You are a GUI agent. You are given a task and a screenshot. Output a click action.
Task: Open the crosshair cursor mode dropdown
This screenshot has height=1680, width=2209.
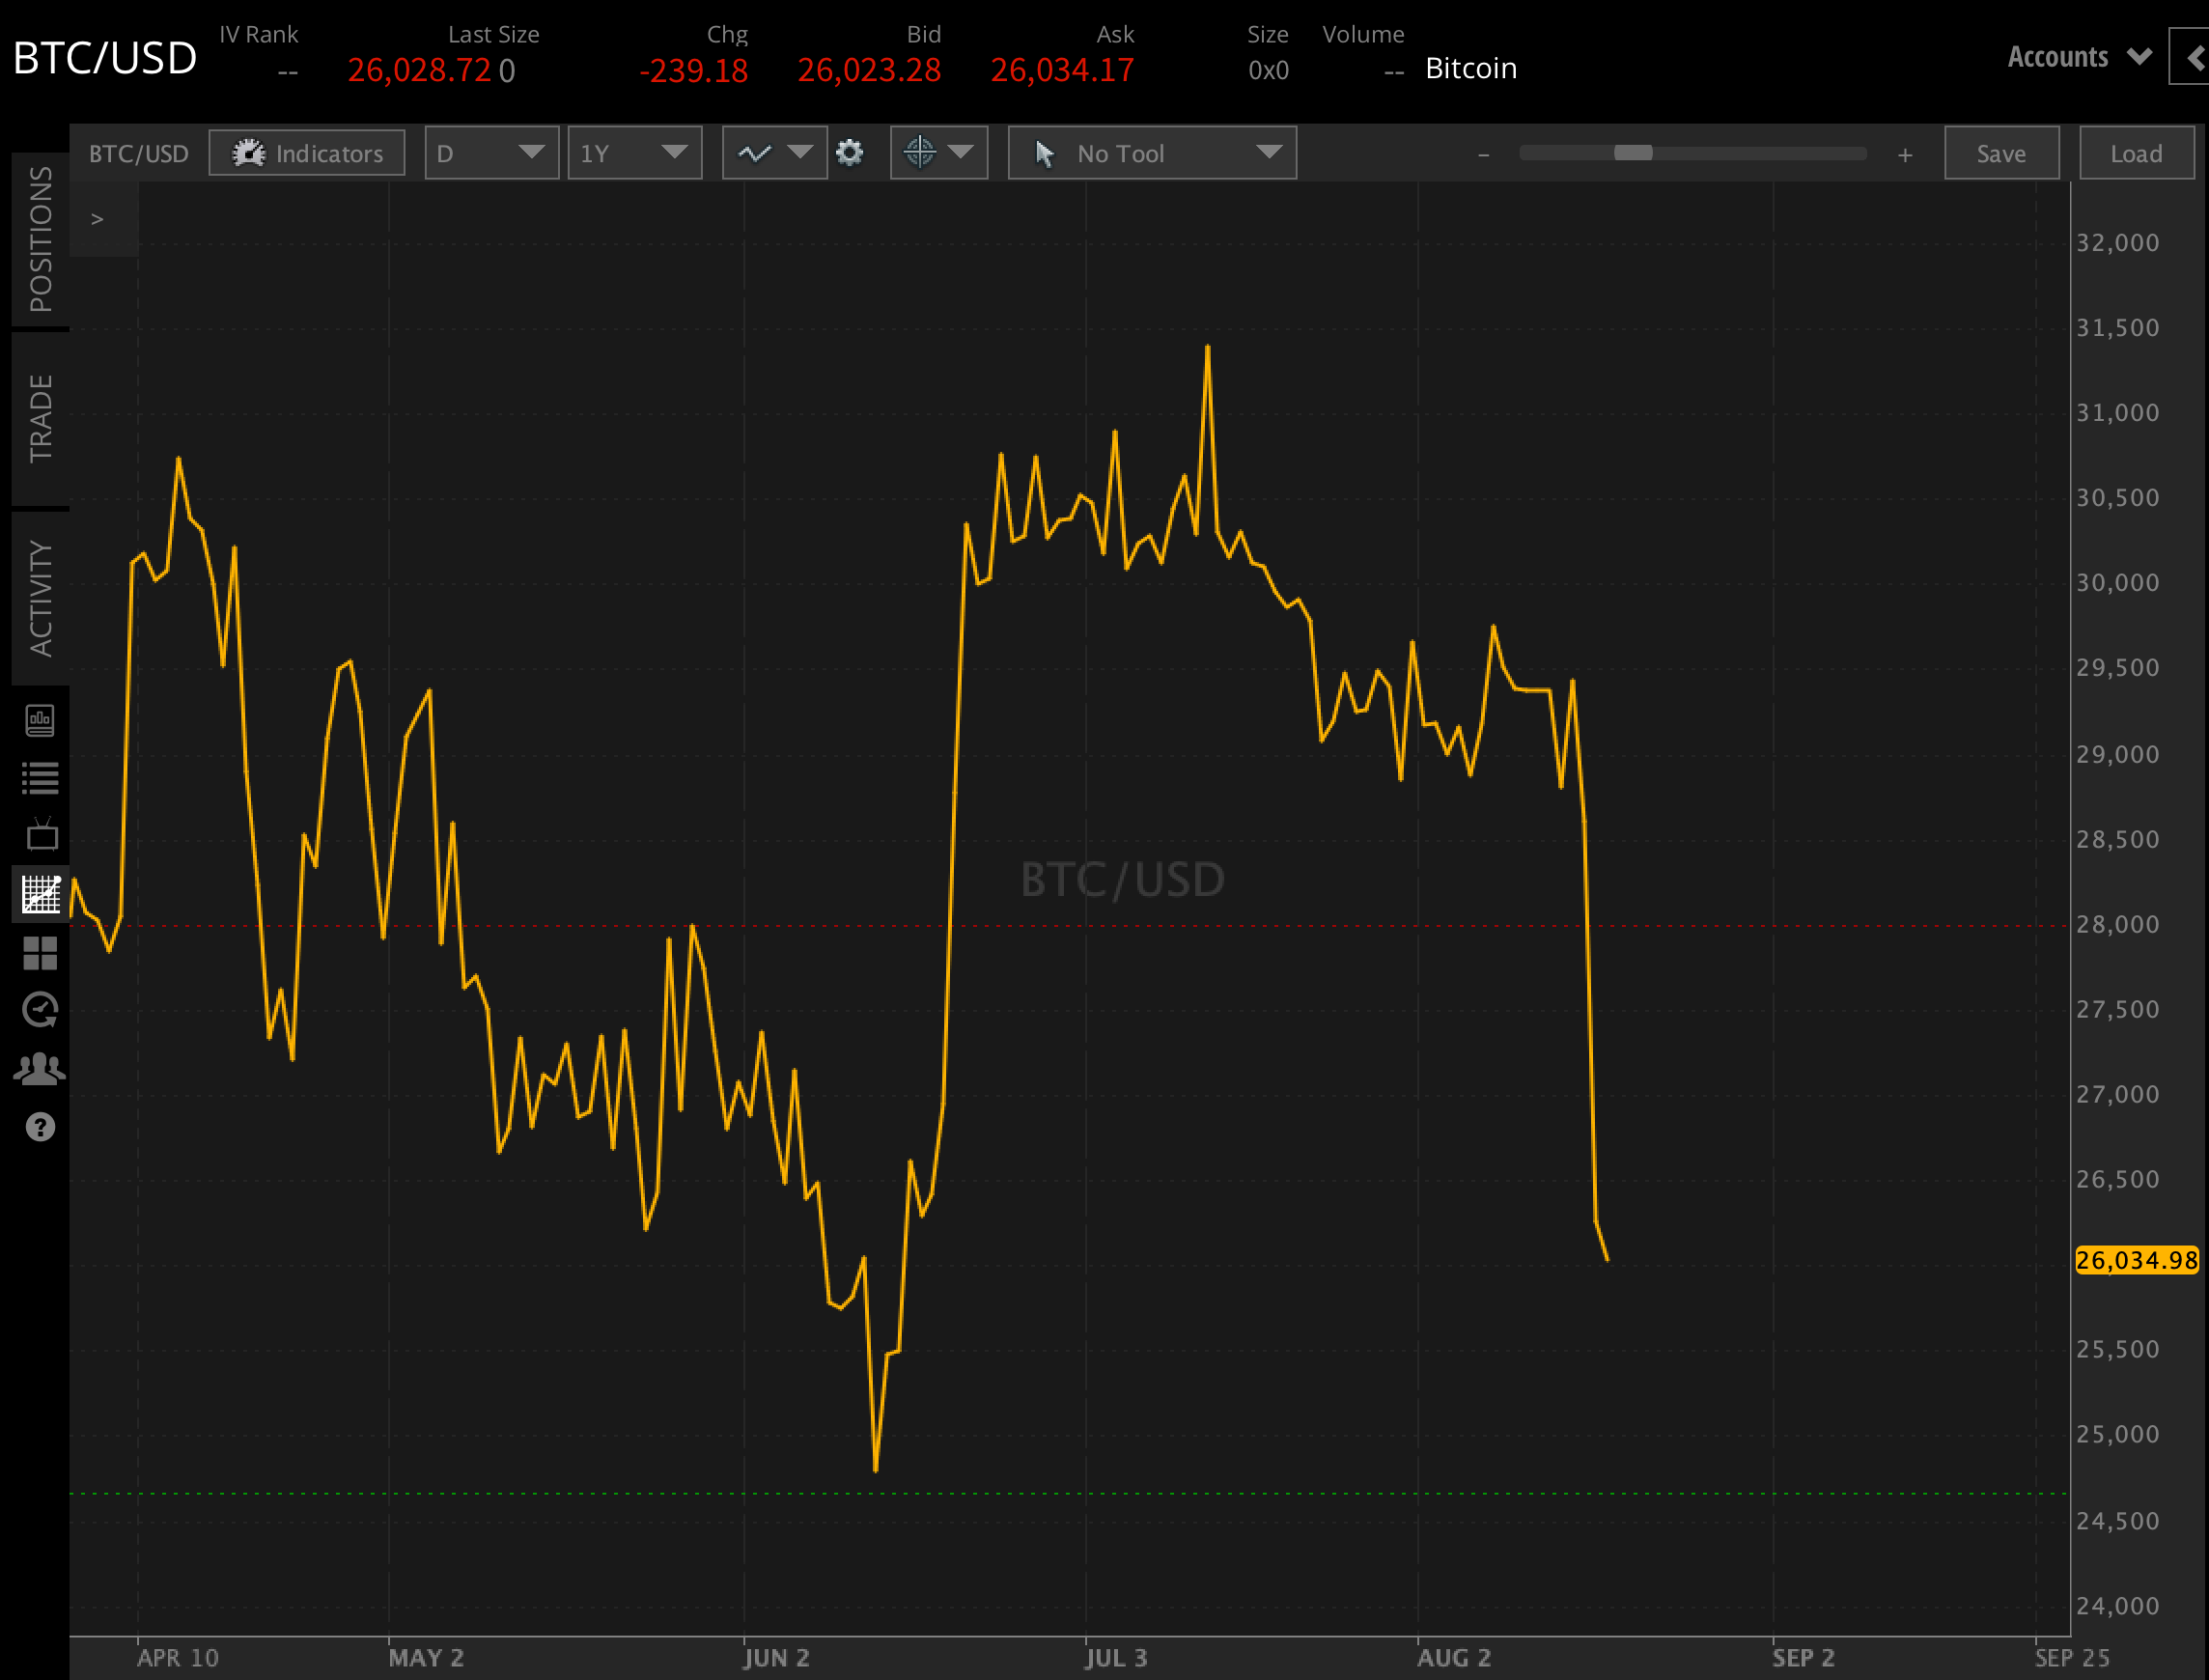(x=938, y=153)
